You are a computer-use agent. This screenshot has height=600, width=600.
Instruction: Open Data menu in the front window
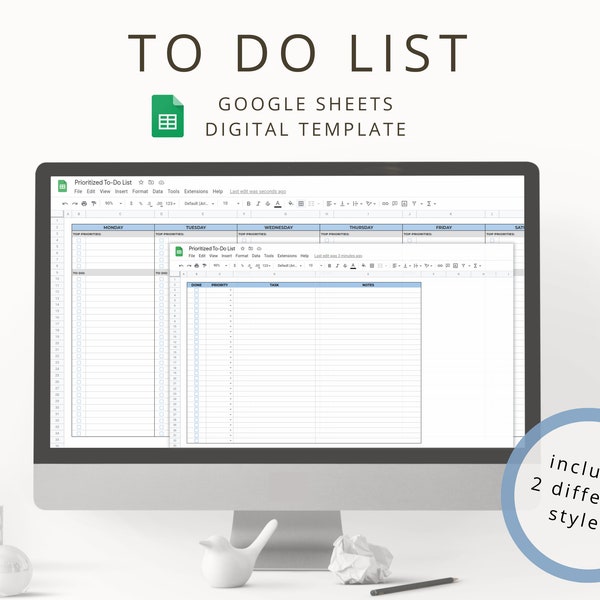click(256, 256)
